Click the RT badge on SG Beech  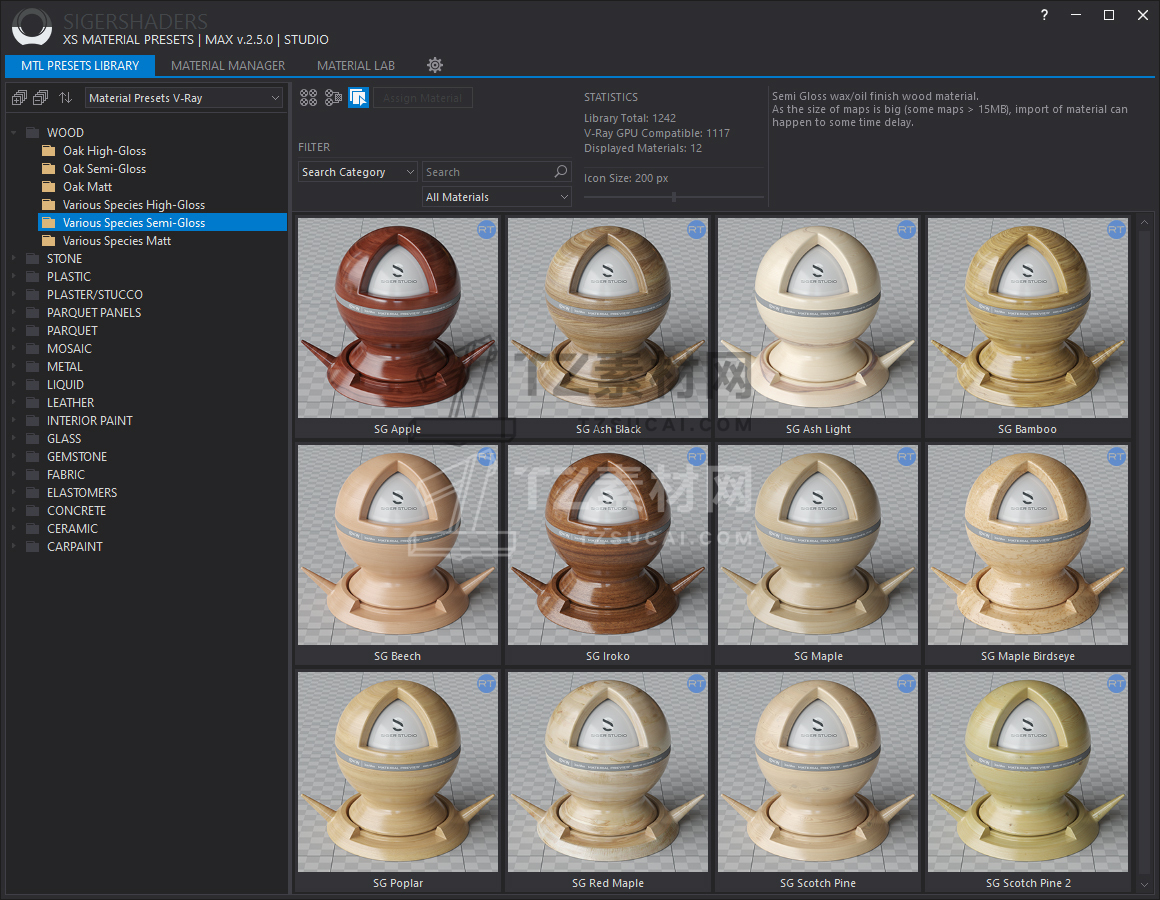tap(486, 457)
